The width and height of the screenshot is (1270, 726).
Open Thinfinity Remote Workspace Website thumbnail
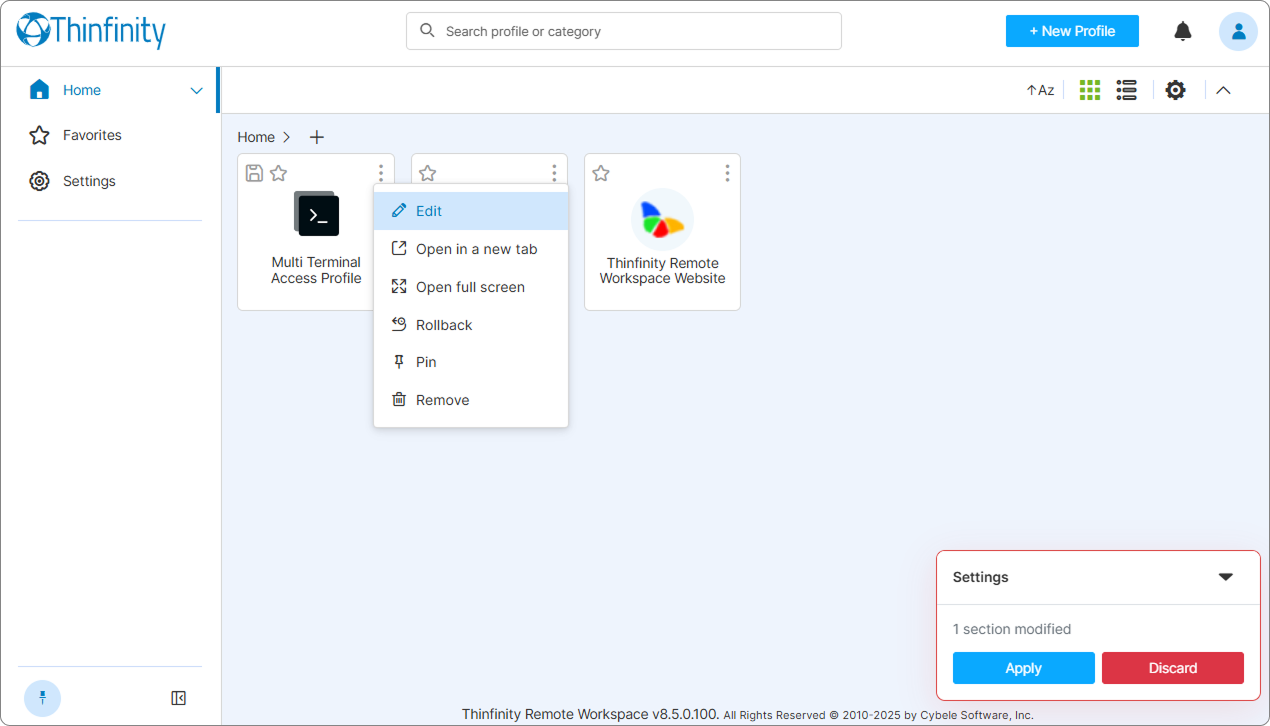click(662, 219)
